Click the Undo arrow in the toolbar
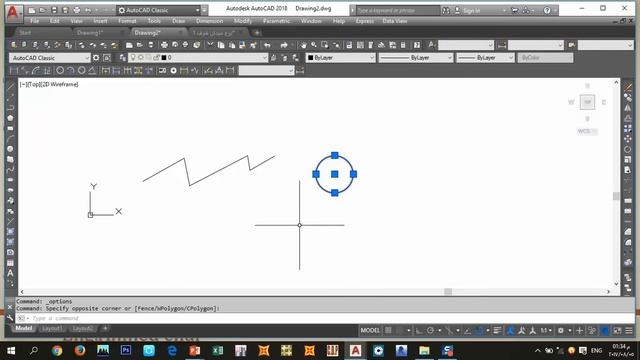Screen dimensions: 640x360 click(x=267, y=45)
